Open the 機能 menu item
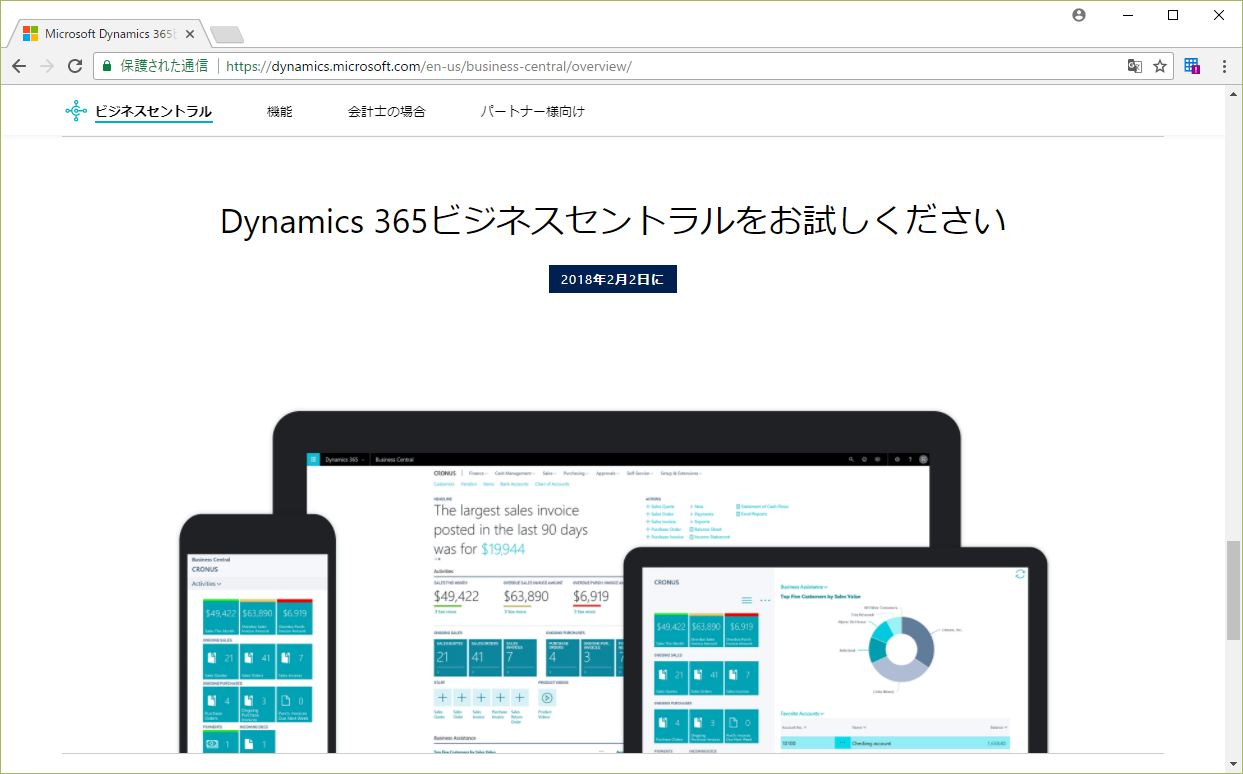This screenshot has width=1243, height=774. point(280,112)
